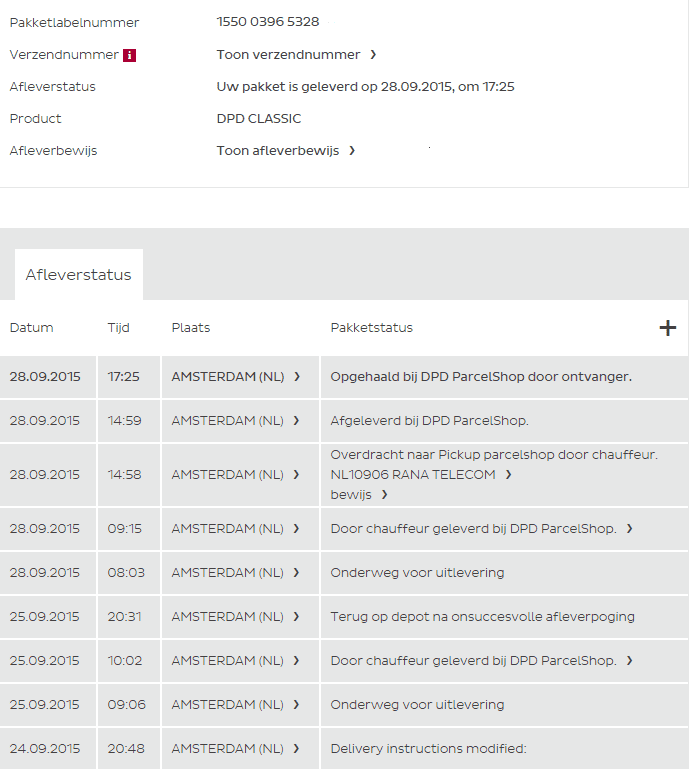
Task: Open the Toon afleverbewijs link
Action: click(x=286, y=151)
